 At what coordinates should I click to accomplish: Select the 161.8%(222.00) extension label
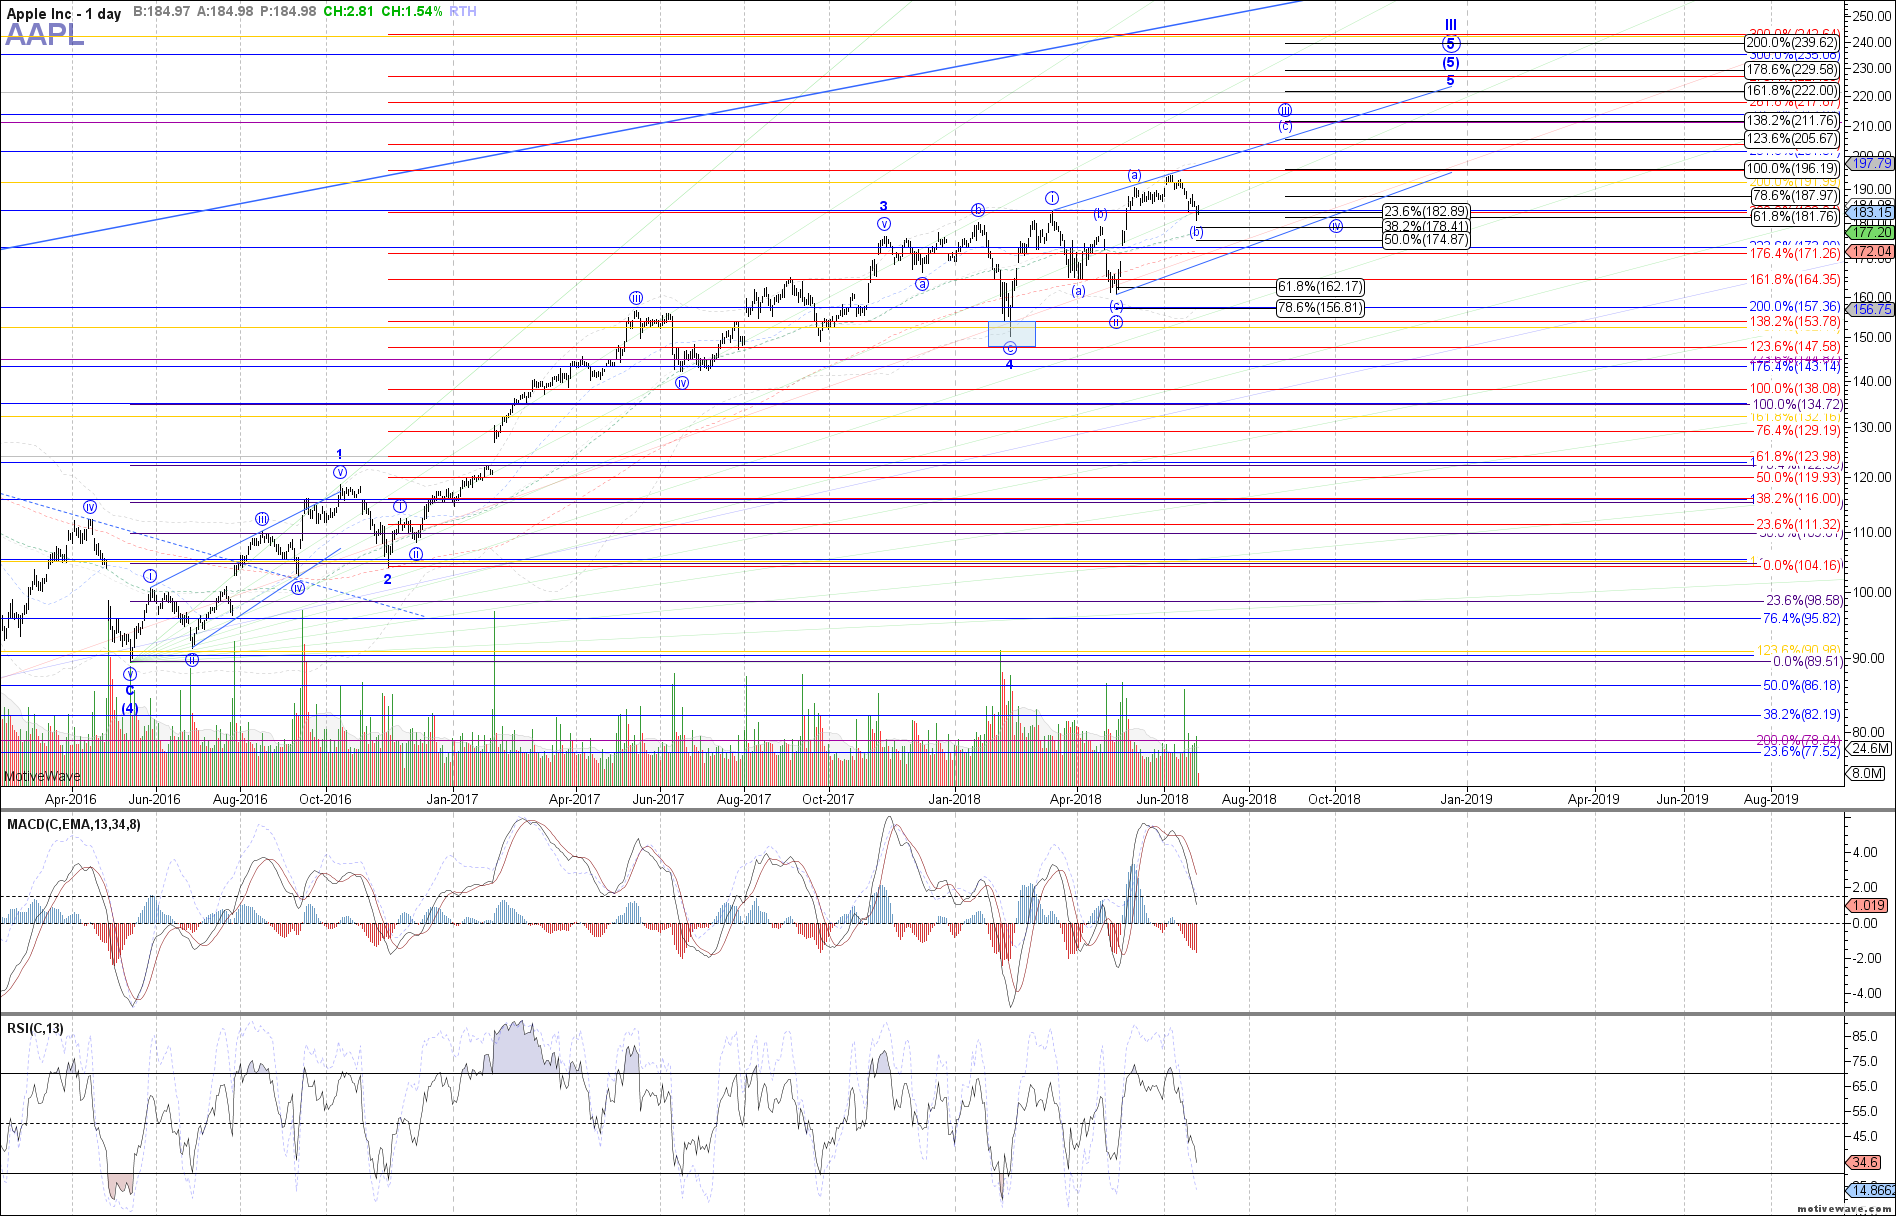(x=1792, y=91)
